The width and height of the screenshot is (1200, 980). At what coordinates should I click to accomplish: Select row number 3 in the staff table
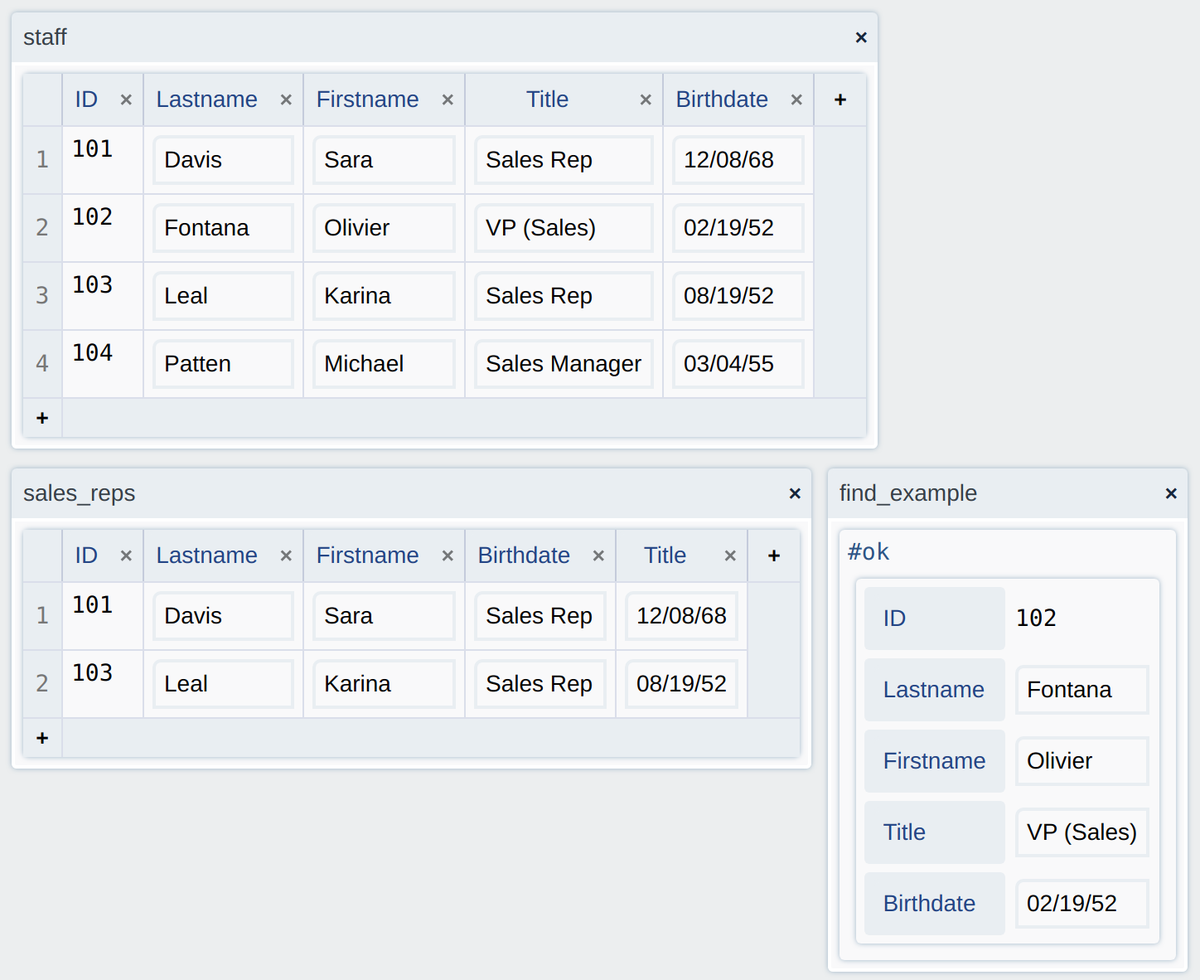(42, 295)
